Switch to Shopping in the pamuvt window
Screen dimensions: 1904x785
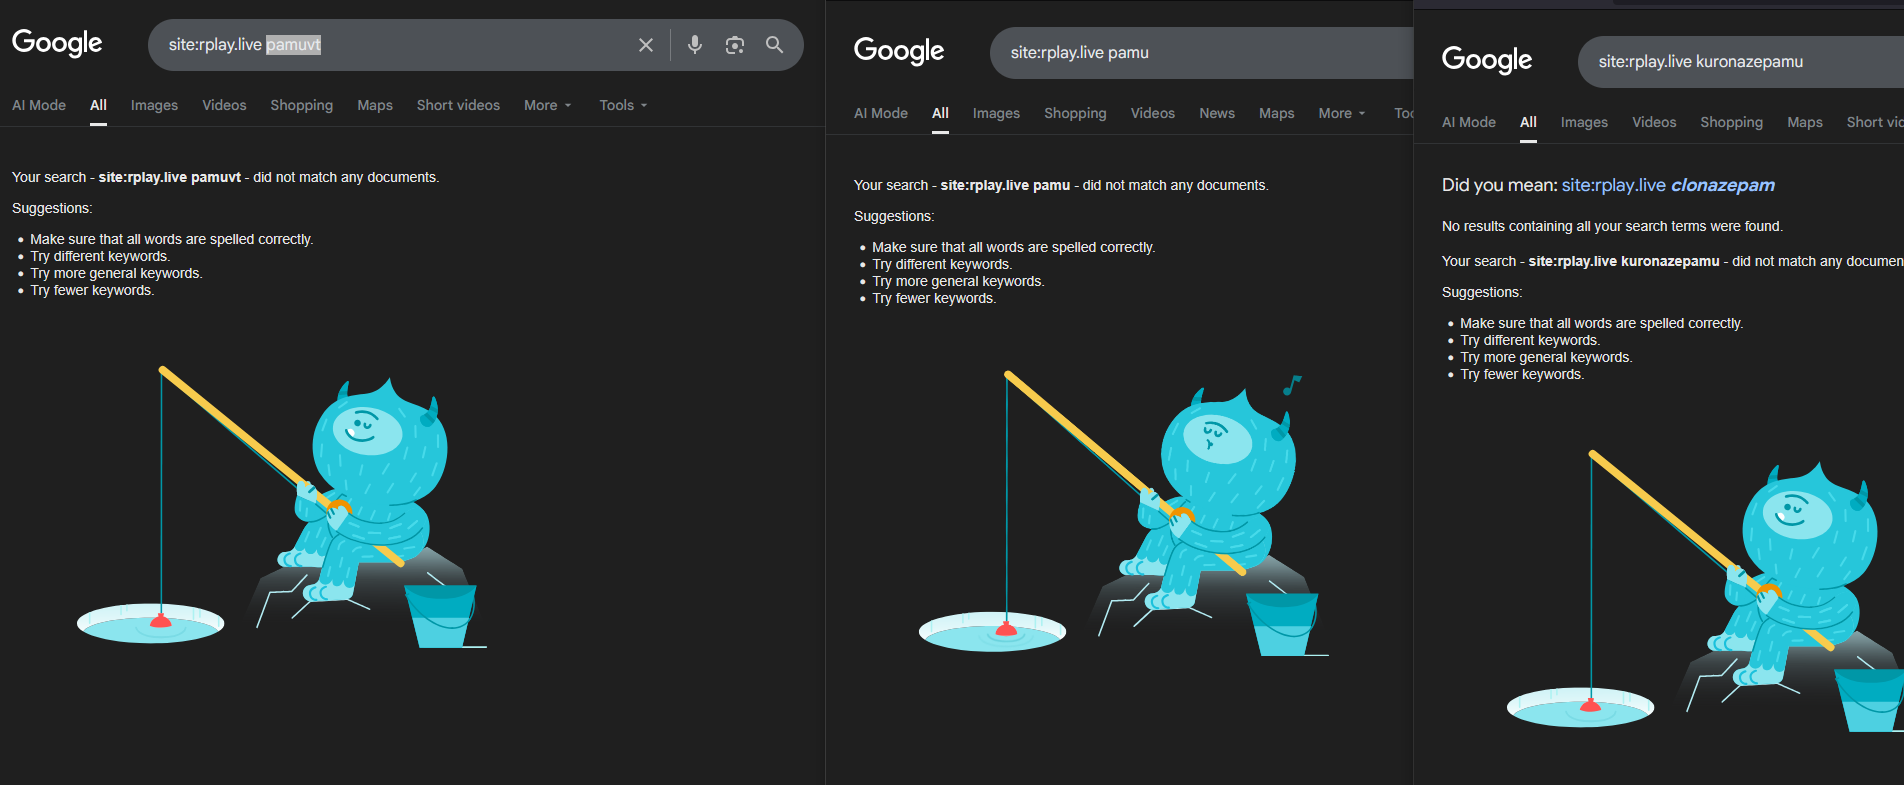[x=302, y=105]
